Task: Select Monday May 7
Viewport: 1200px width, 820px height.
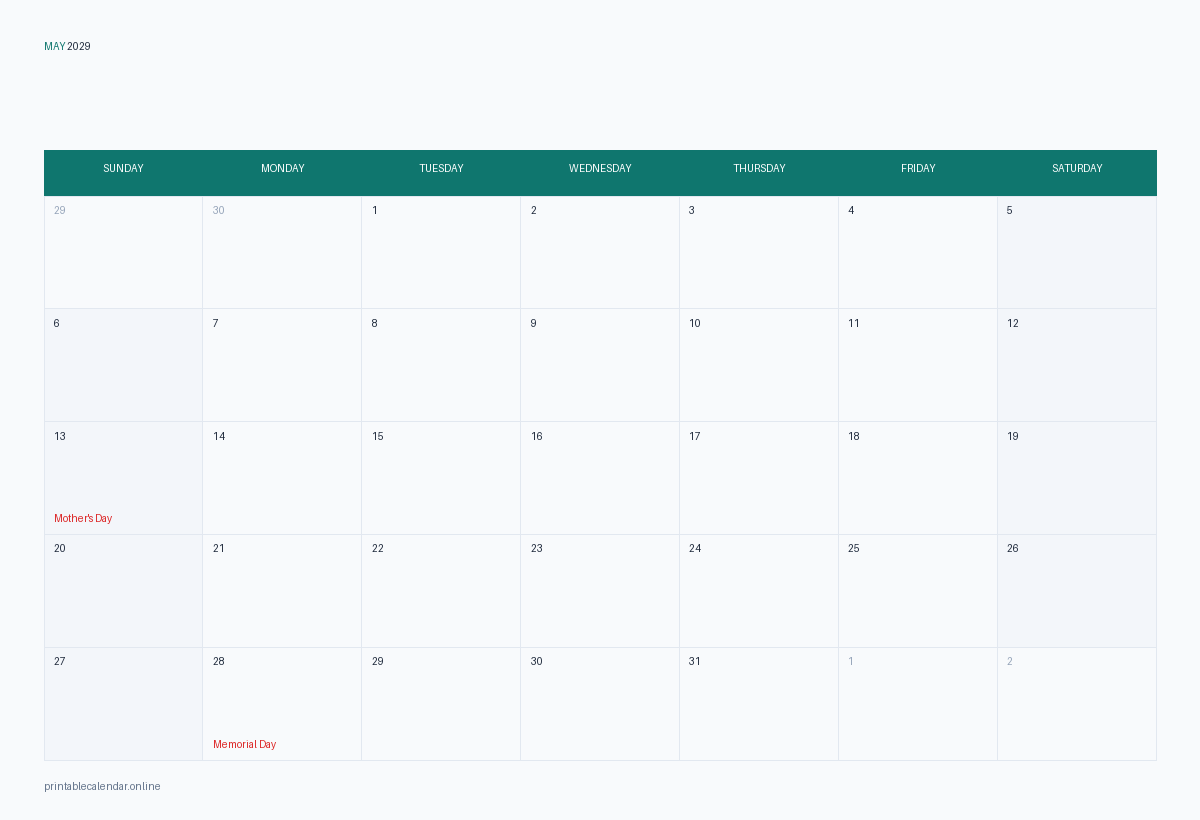Action: tap(282, 365)
